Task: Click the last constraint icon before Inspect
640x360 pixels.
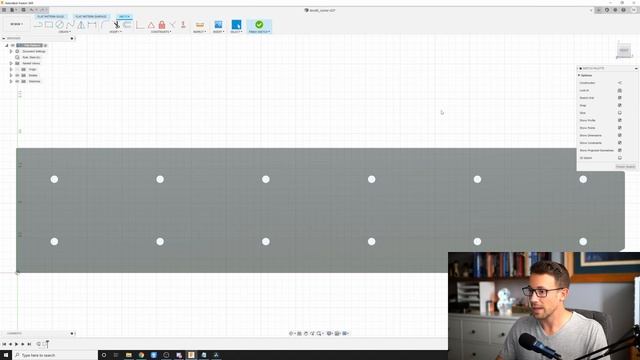Action: click(x=183, y=25)
